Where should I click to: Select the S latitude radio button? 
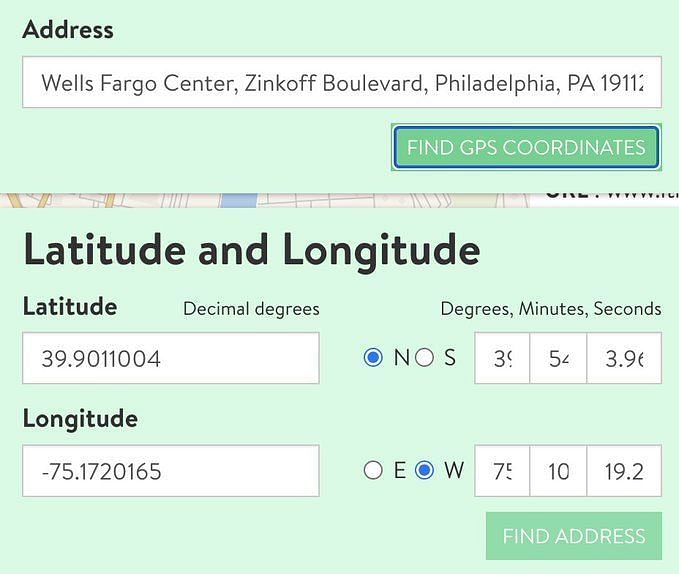424,358
